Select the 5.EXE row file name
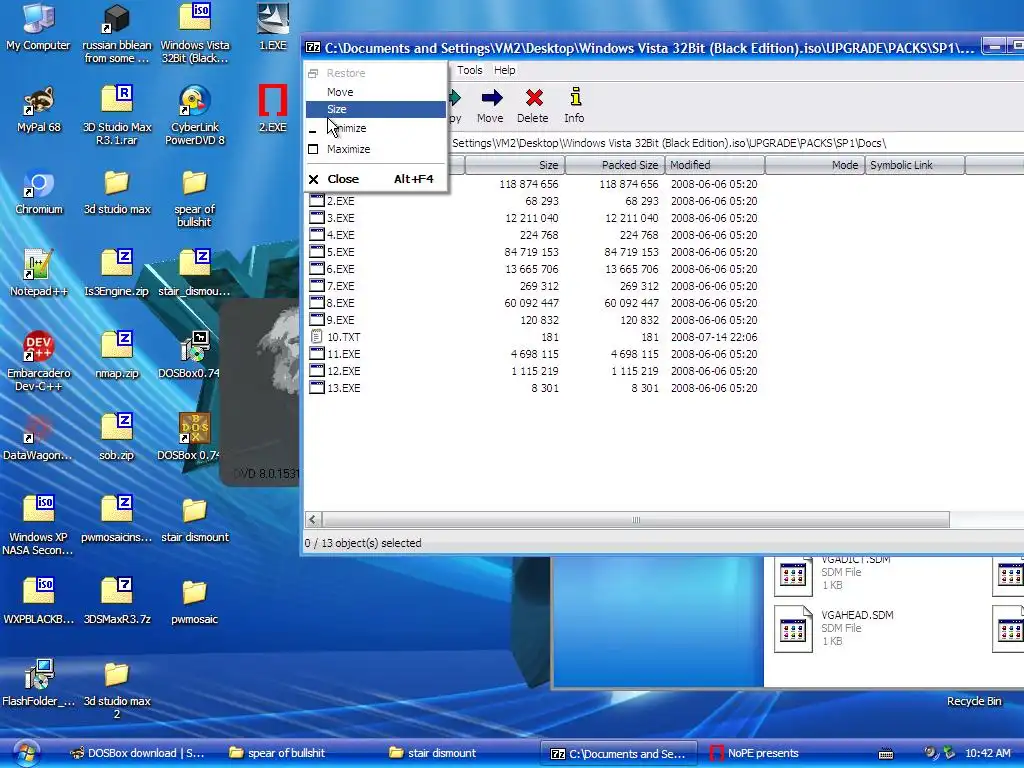1024x768 pixels. pos(340,252)
